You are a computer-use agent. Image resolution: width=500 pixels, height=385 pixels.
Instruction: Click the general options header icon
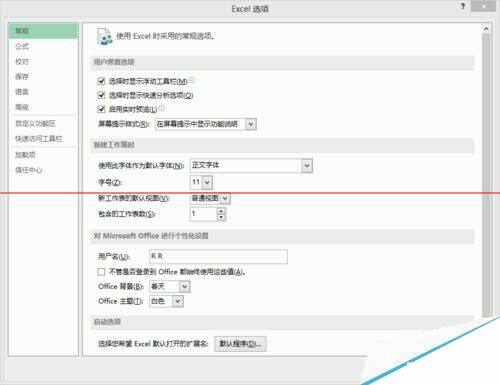(104, 36)
